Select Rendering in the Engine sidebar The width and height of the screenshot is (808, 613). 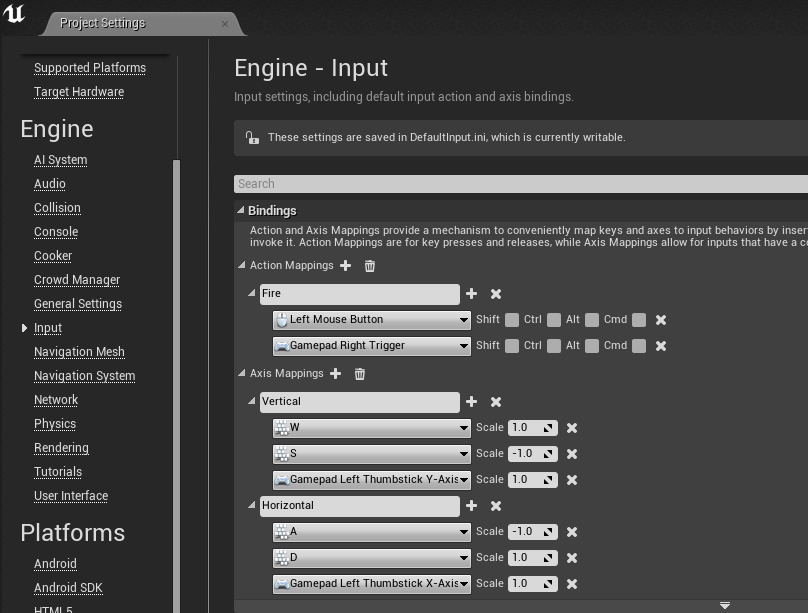[61, 447]
